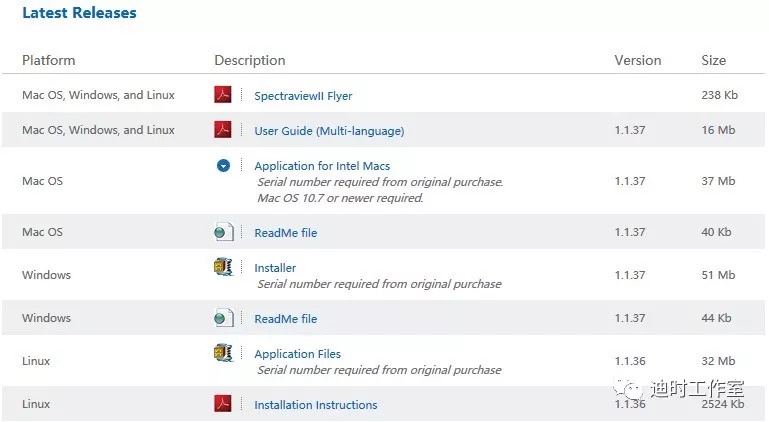
Task: Click the PDF icon beside SpectraviewII Flyer
Action: coord(223,96)
